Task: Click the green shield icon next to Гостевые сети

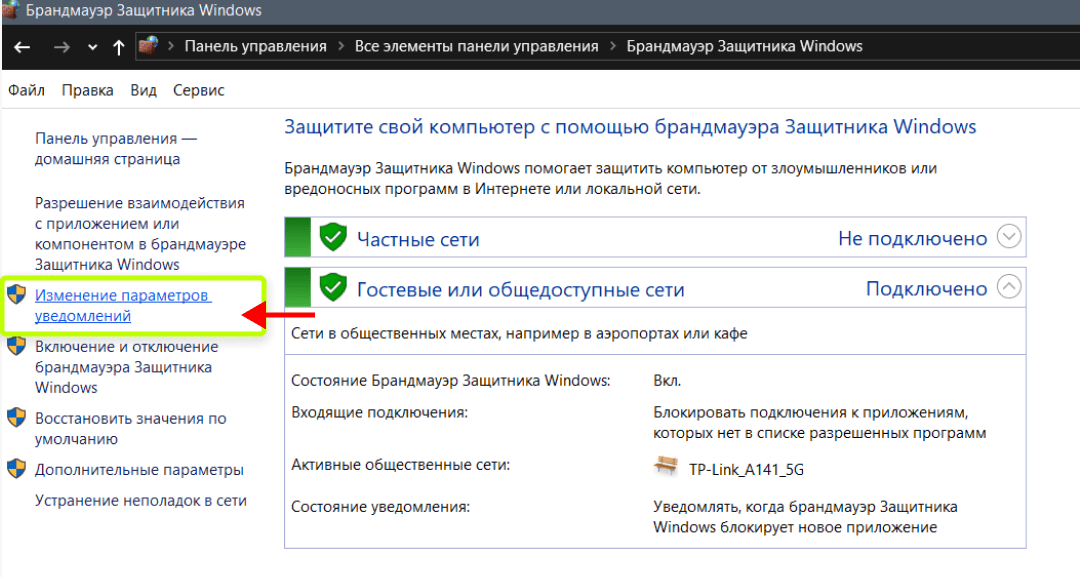Action: (333, 287)
